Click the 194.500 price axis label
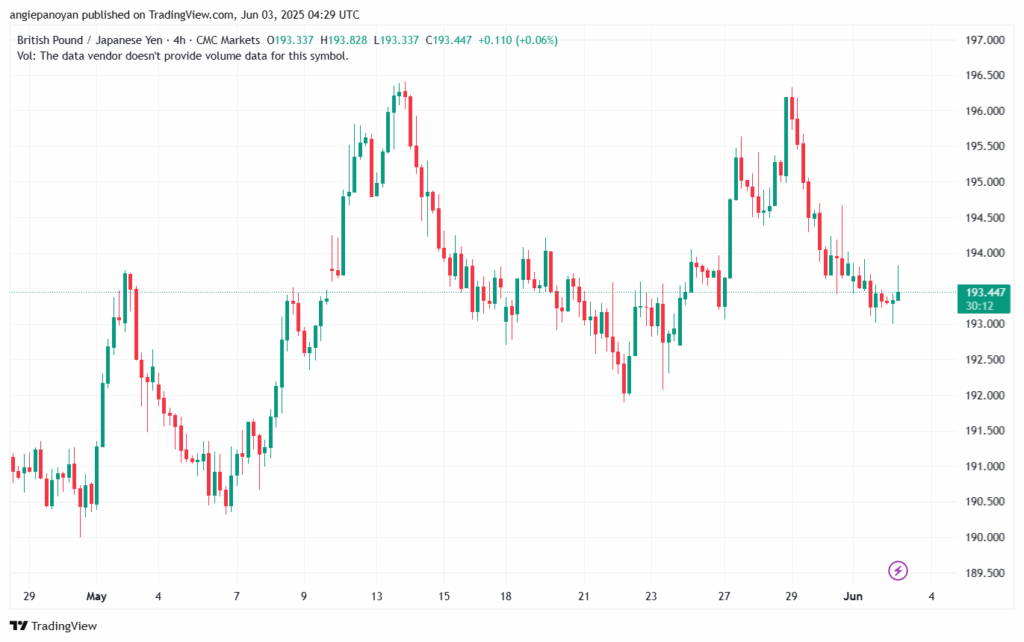Viewport: 1024px width, 642px height. coord(985,217)
